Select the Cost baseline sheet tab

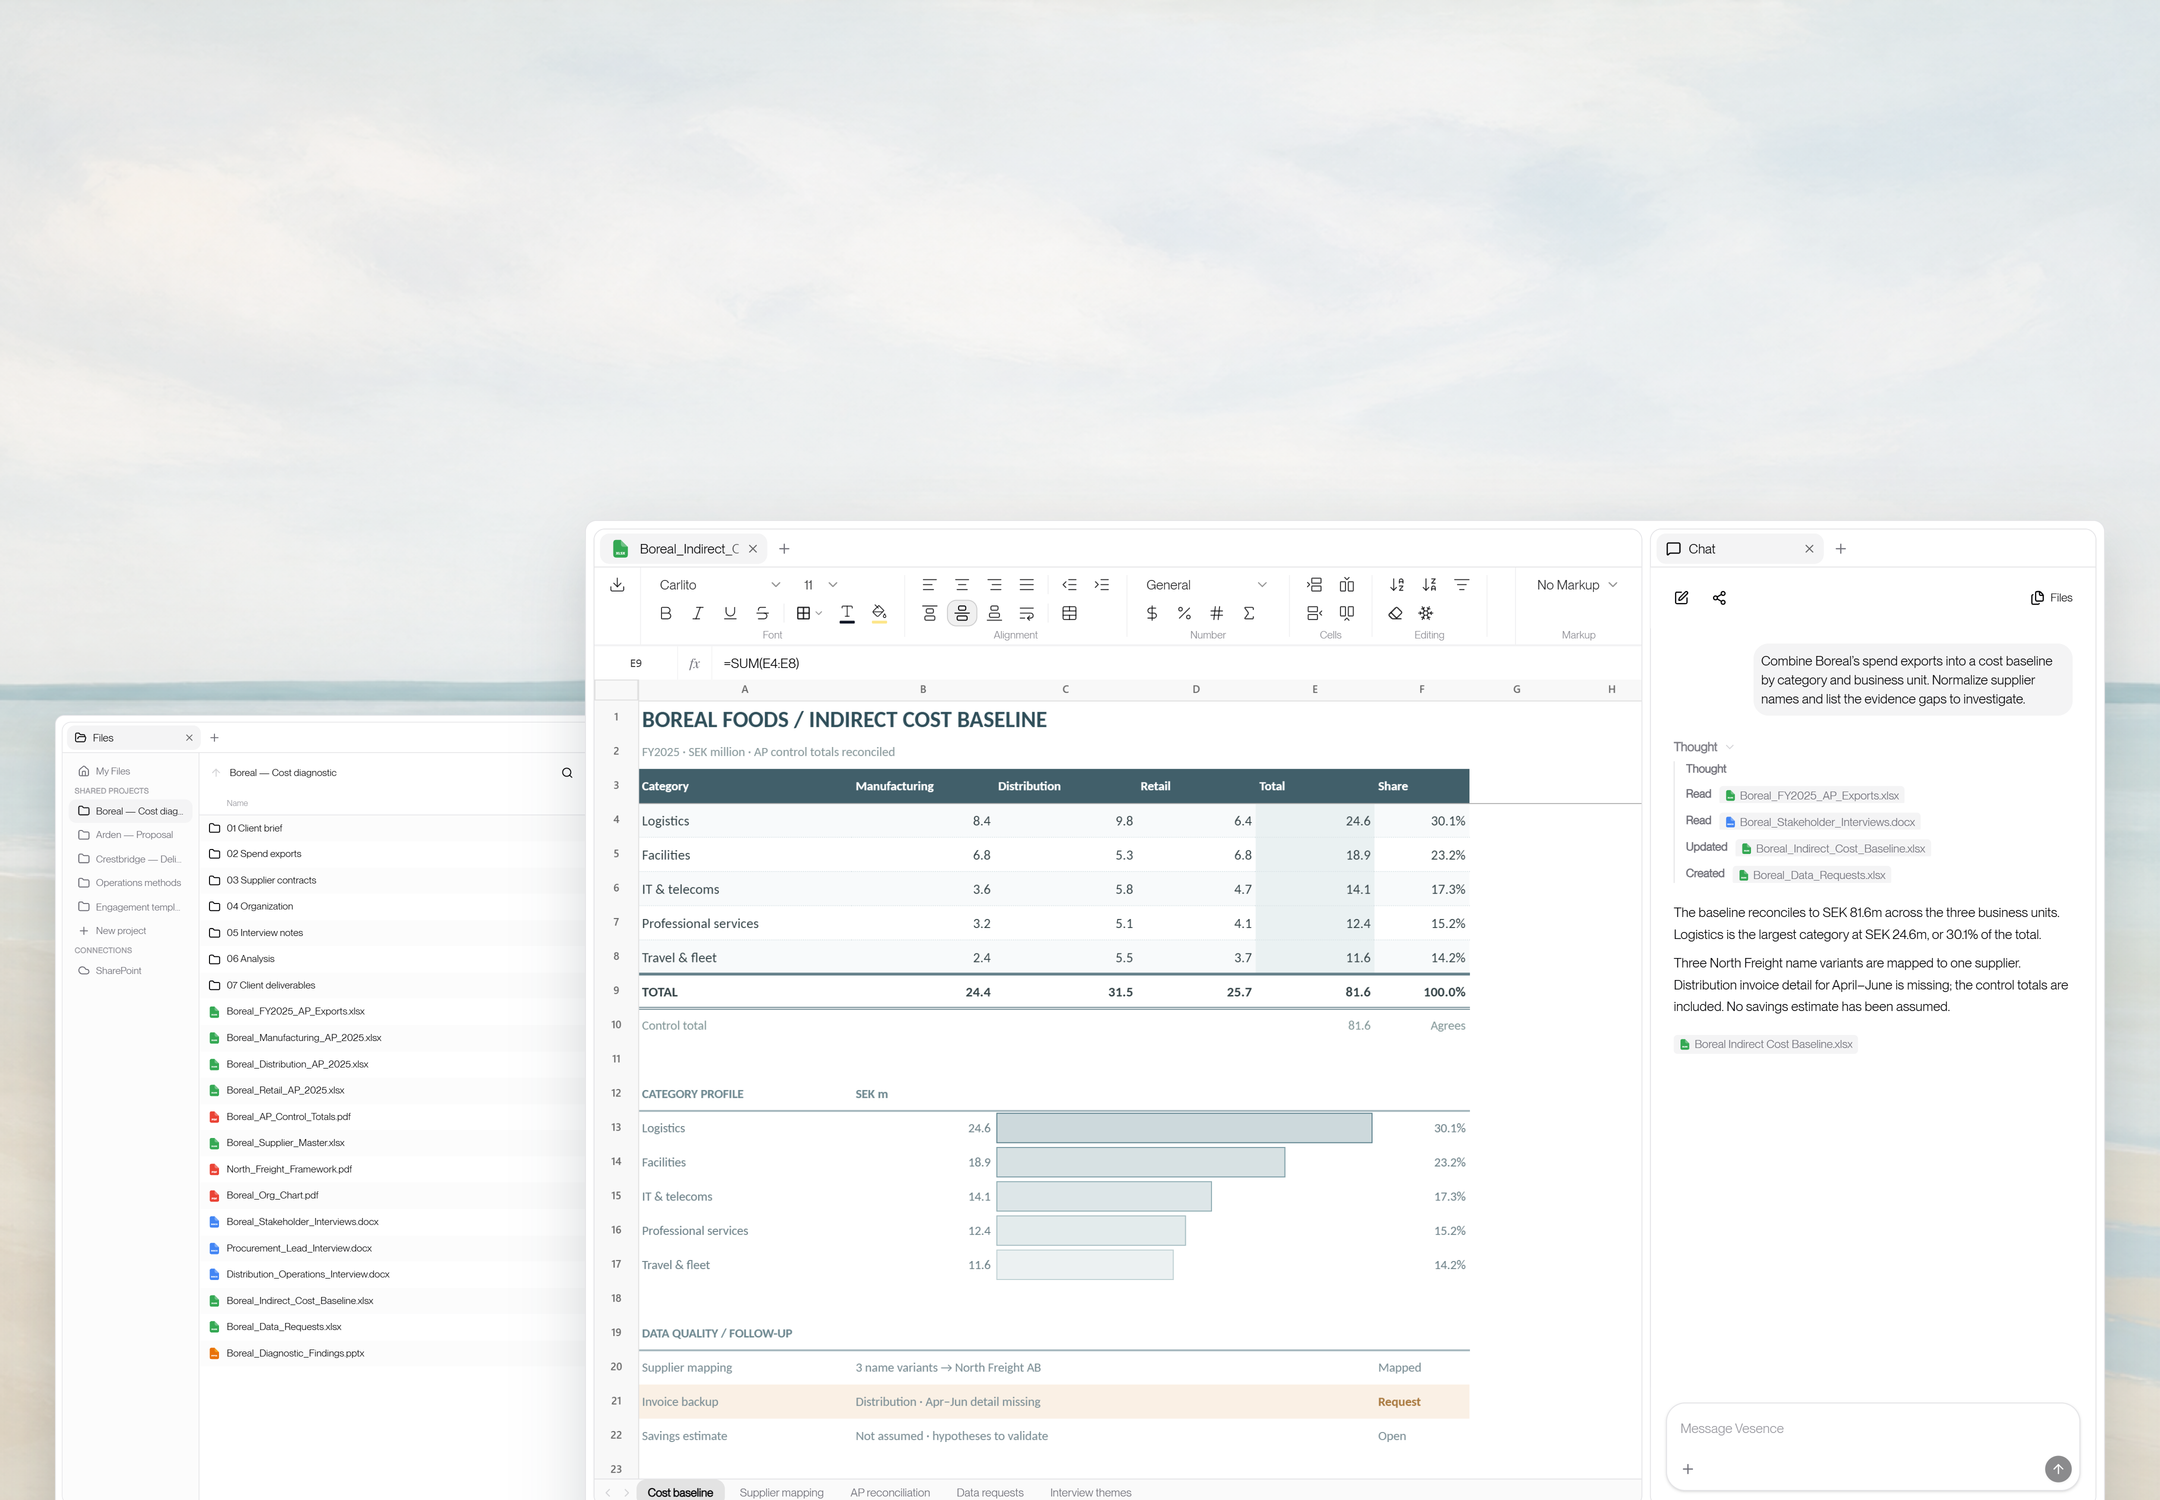tap(680, 1492)
